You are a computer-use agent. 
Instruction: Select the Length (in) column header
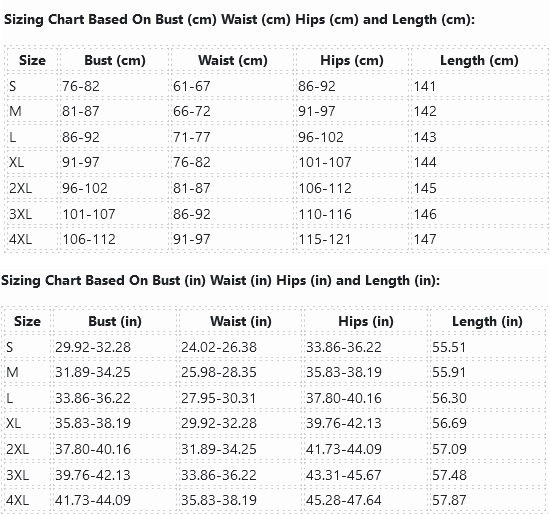pos(487,321)
